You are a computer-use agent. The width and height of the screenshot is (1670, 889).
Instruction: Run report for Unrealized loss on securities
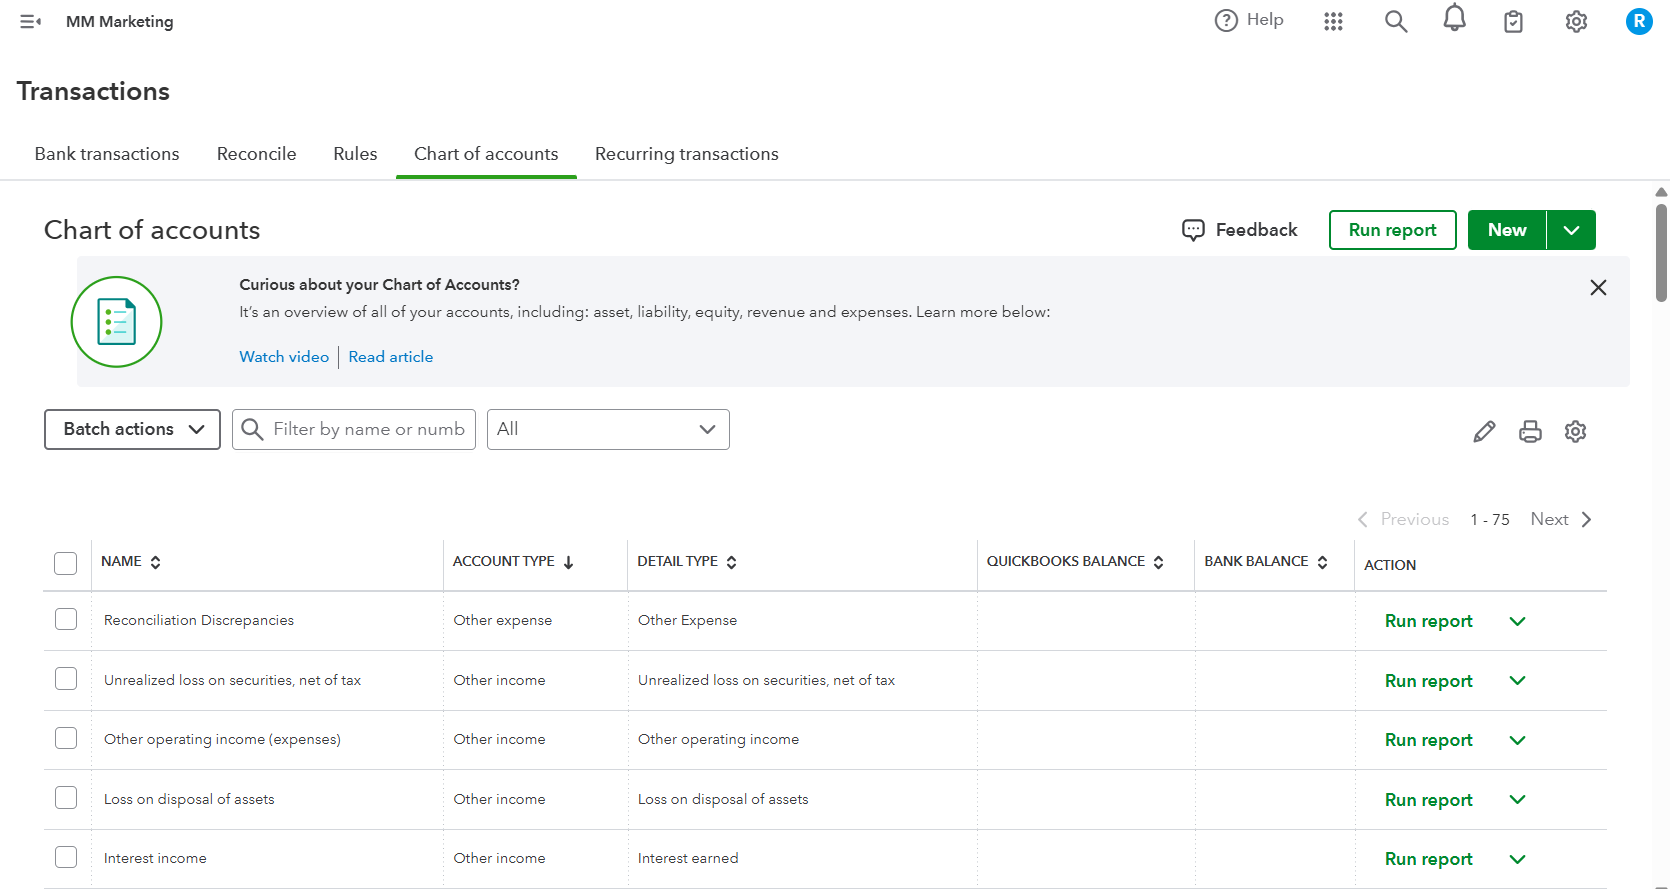[1428, 681]
